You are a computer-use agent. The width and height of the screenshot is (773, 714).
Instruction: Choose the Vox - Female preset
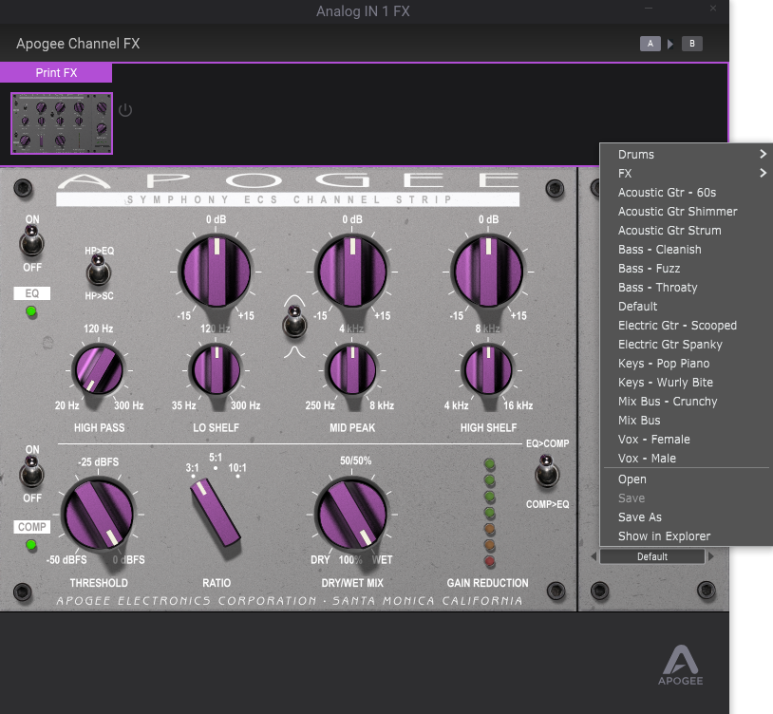pyautogui.click(x=688, y=439)
